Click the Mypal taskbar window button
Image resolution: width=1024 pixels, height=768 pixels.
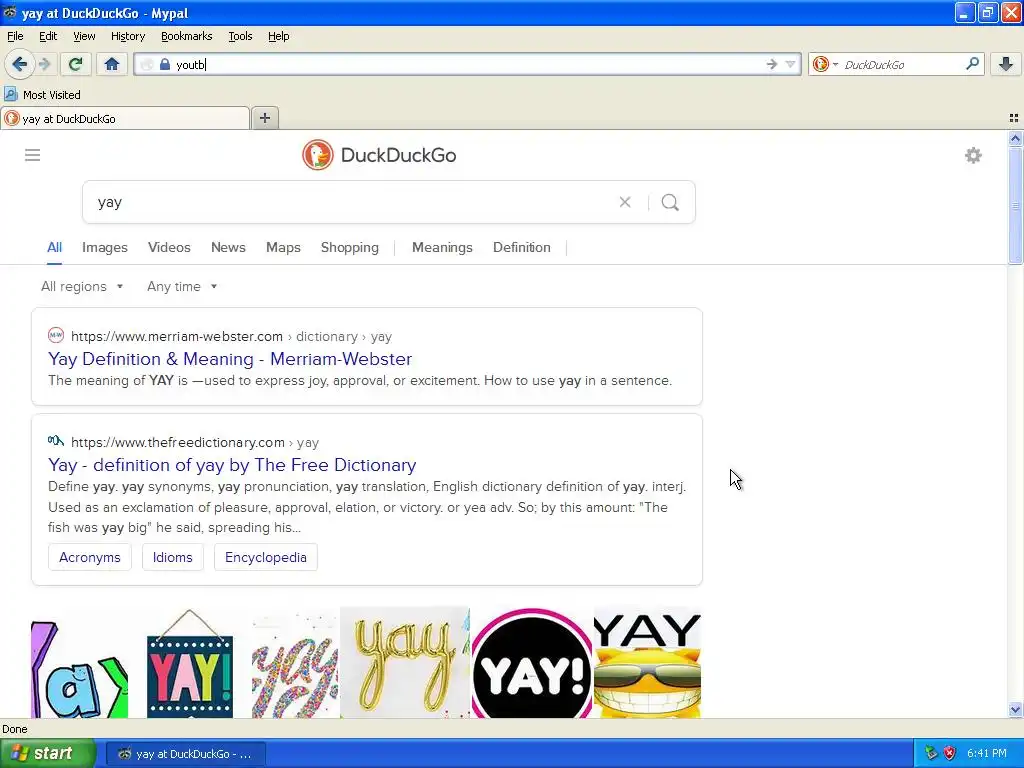(185, 754)
